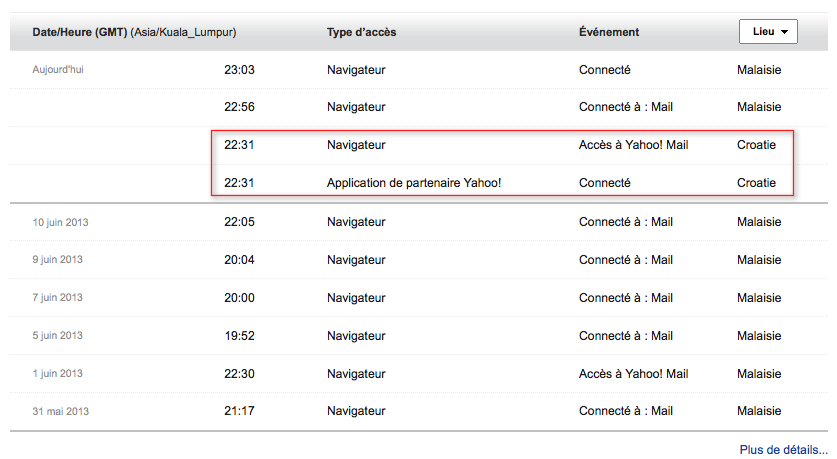Click the Événement column header
Image resolution: width=837 pixels, height=459 pixels.
[609, 32]
